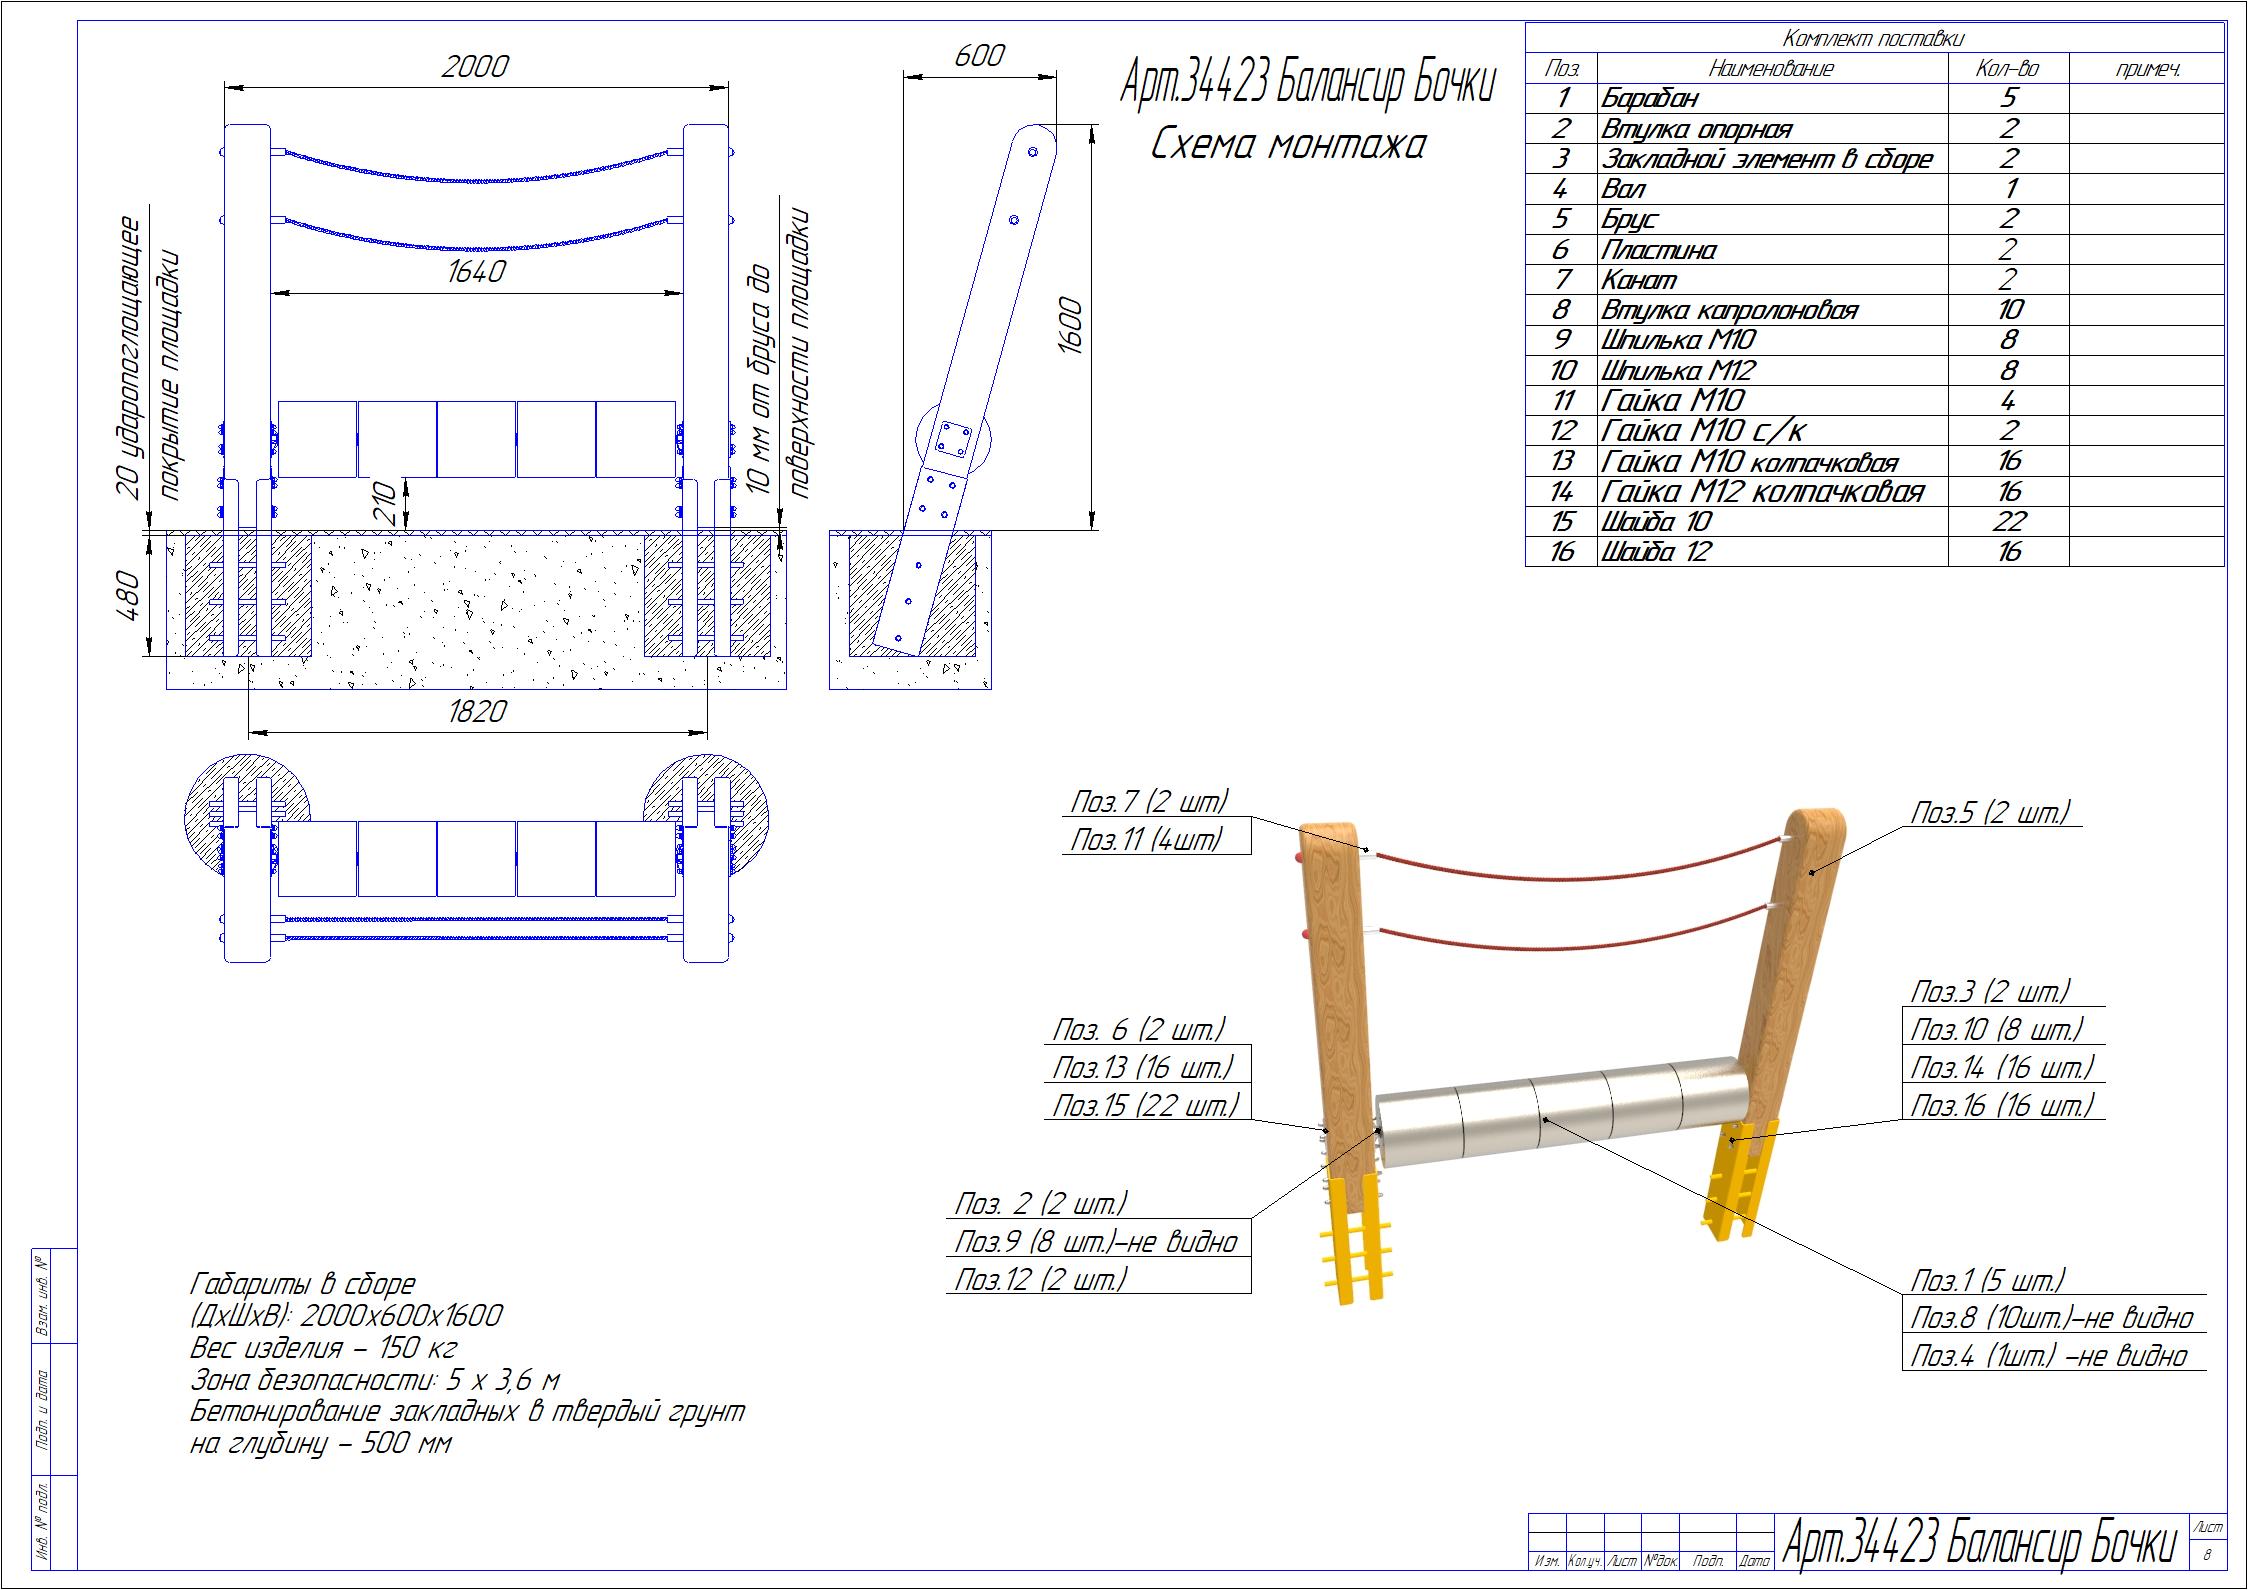This screenshot has height=1590, width=2248.
Task: Click the 'Втулка капролоновая' table row
Action: 1729,310
